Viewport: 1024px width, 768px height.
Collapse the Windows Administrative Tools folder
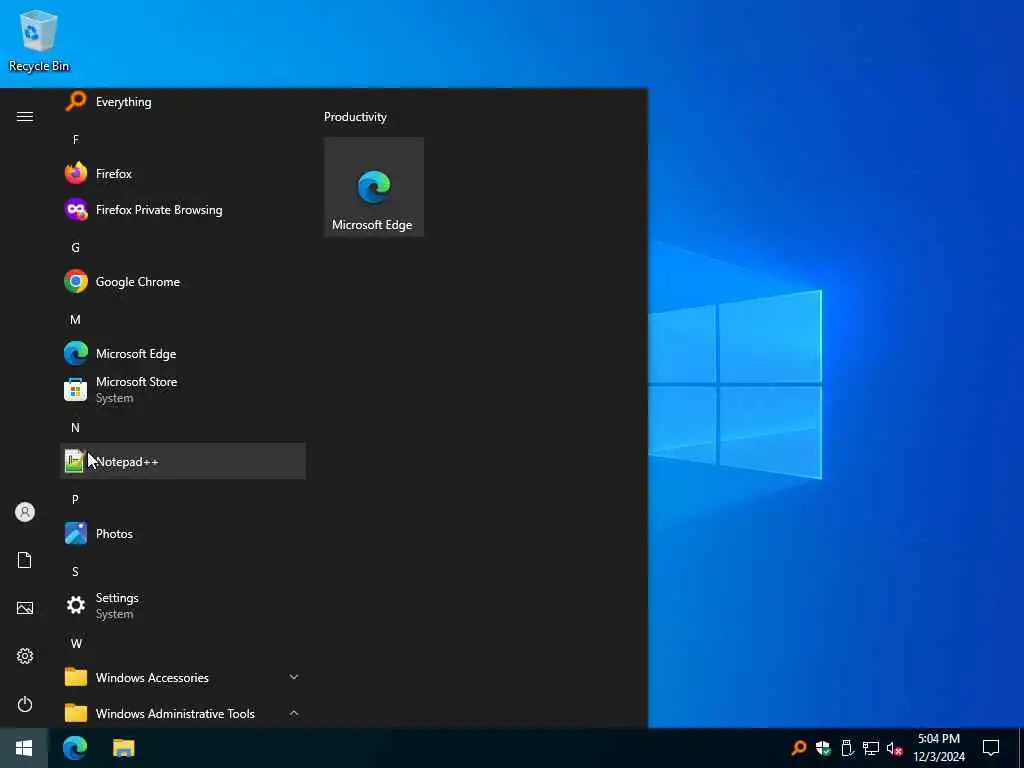(182, 713)
